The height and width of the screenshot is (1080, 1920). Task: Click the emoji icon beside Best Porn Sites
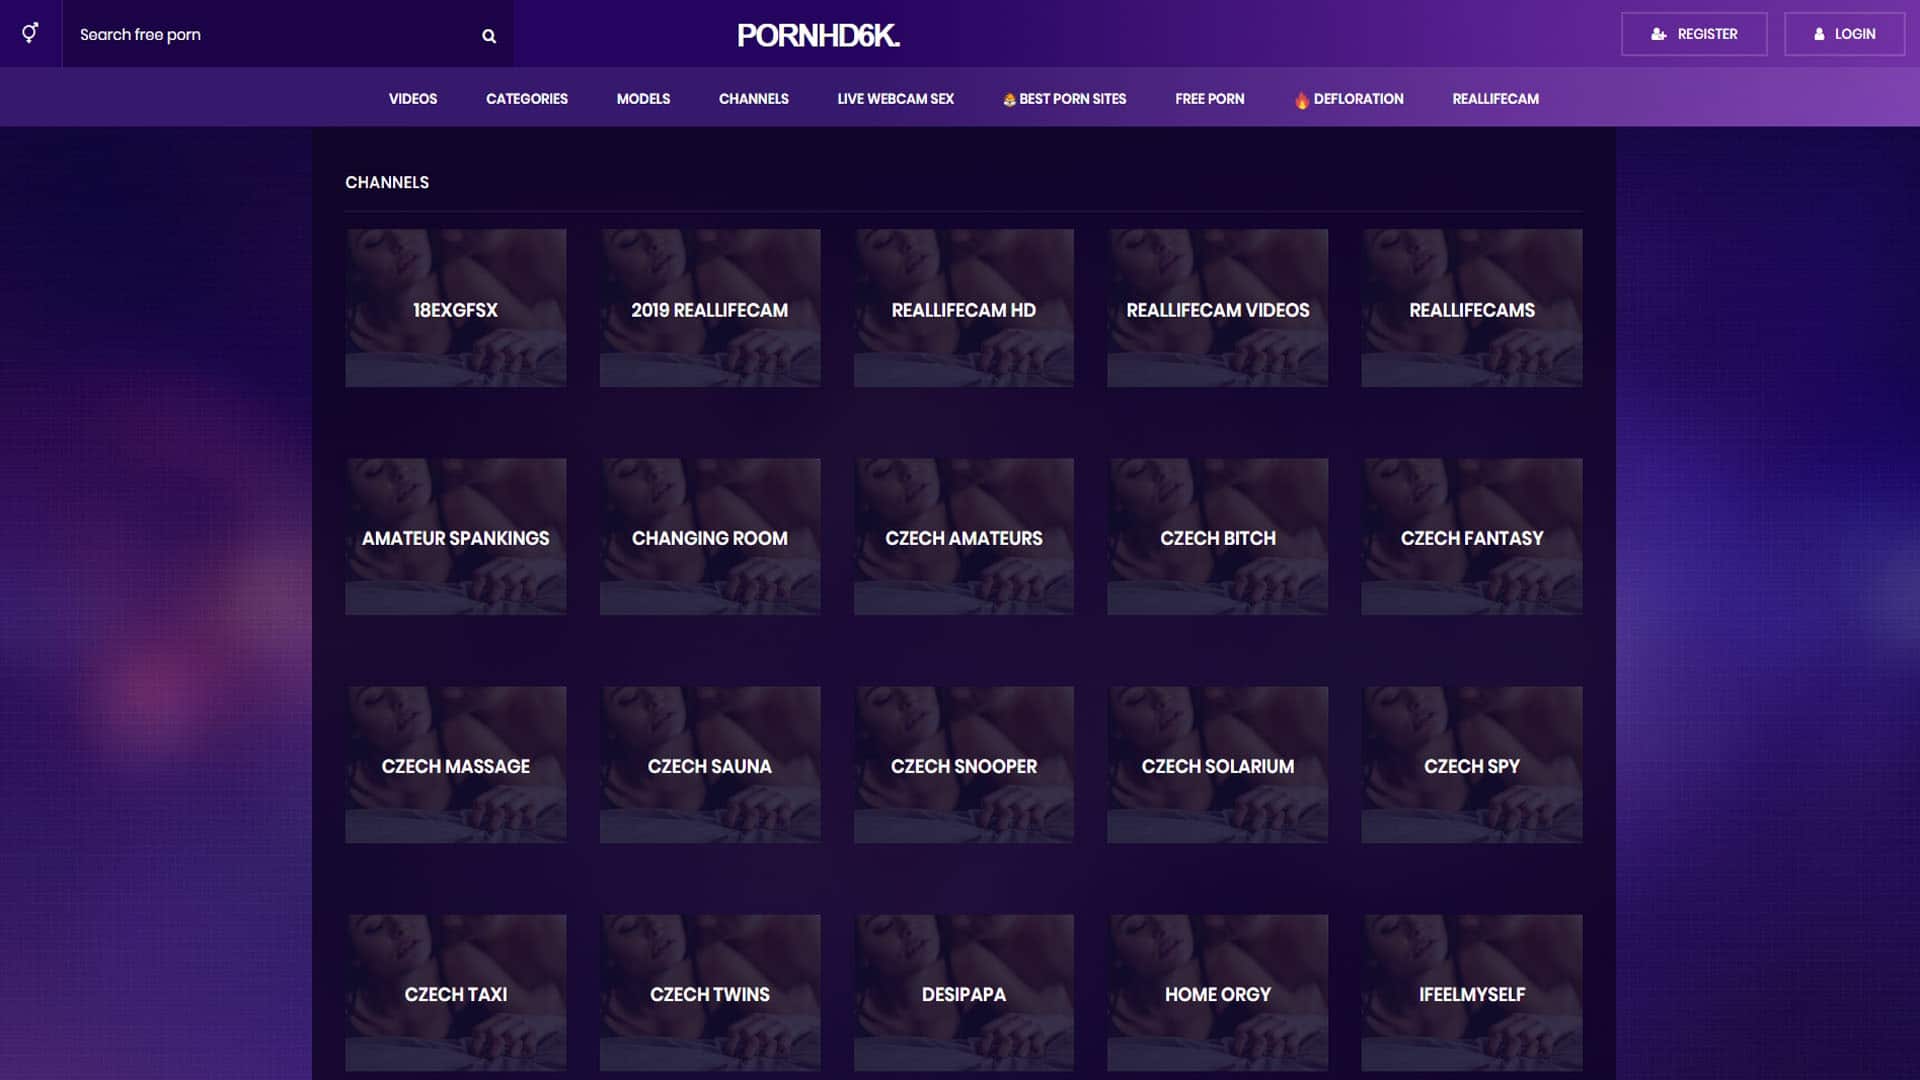point(1009,99)
